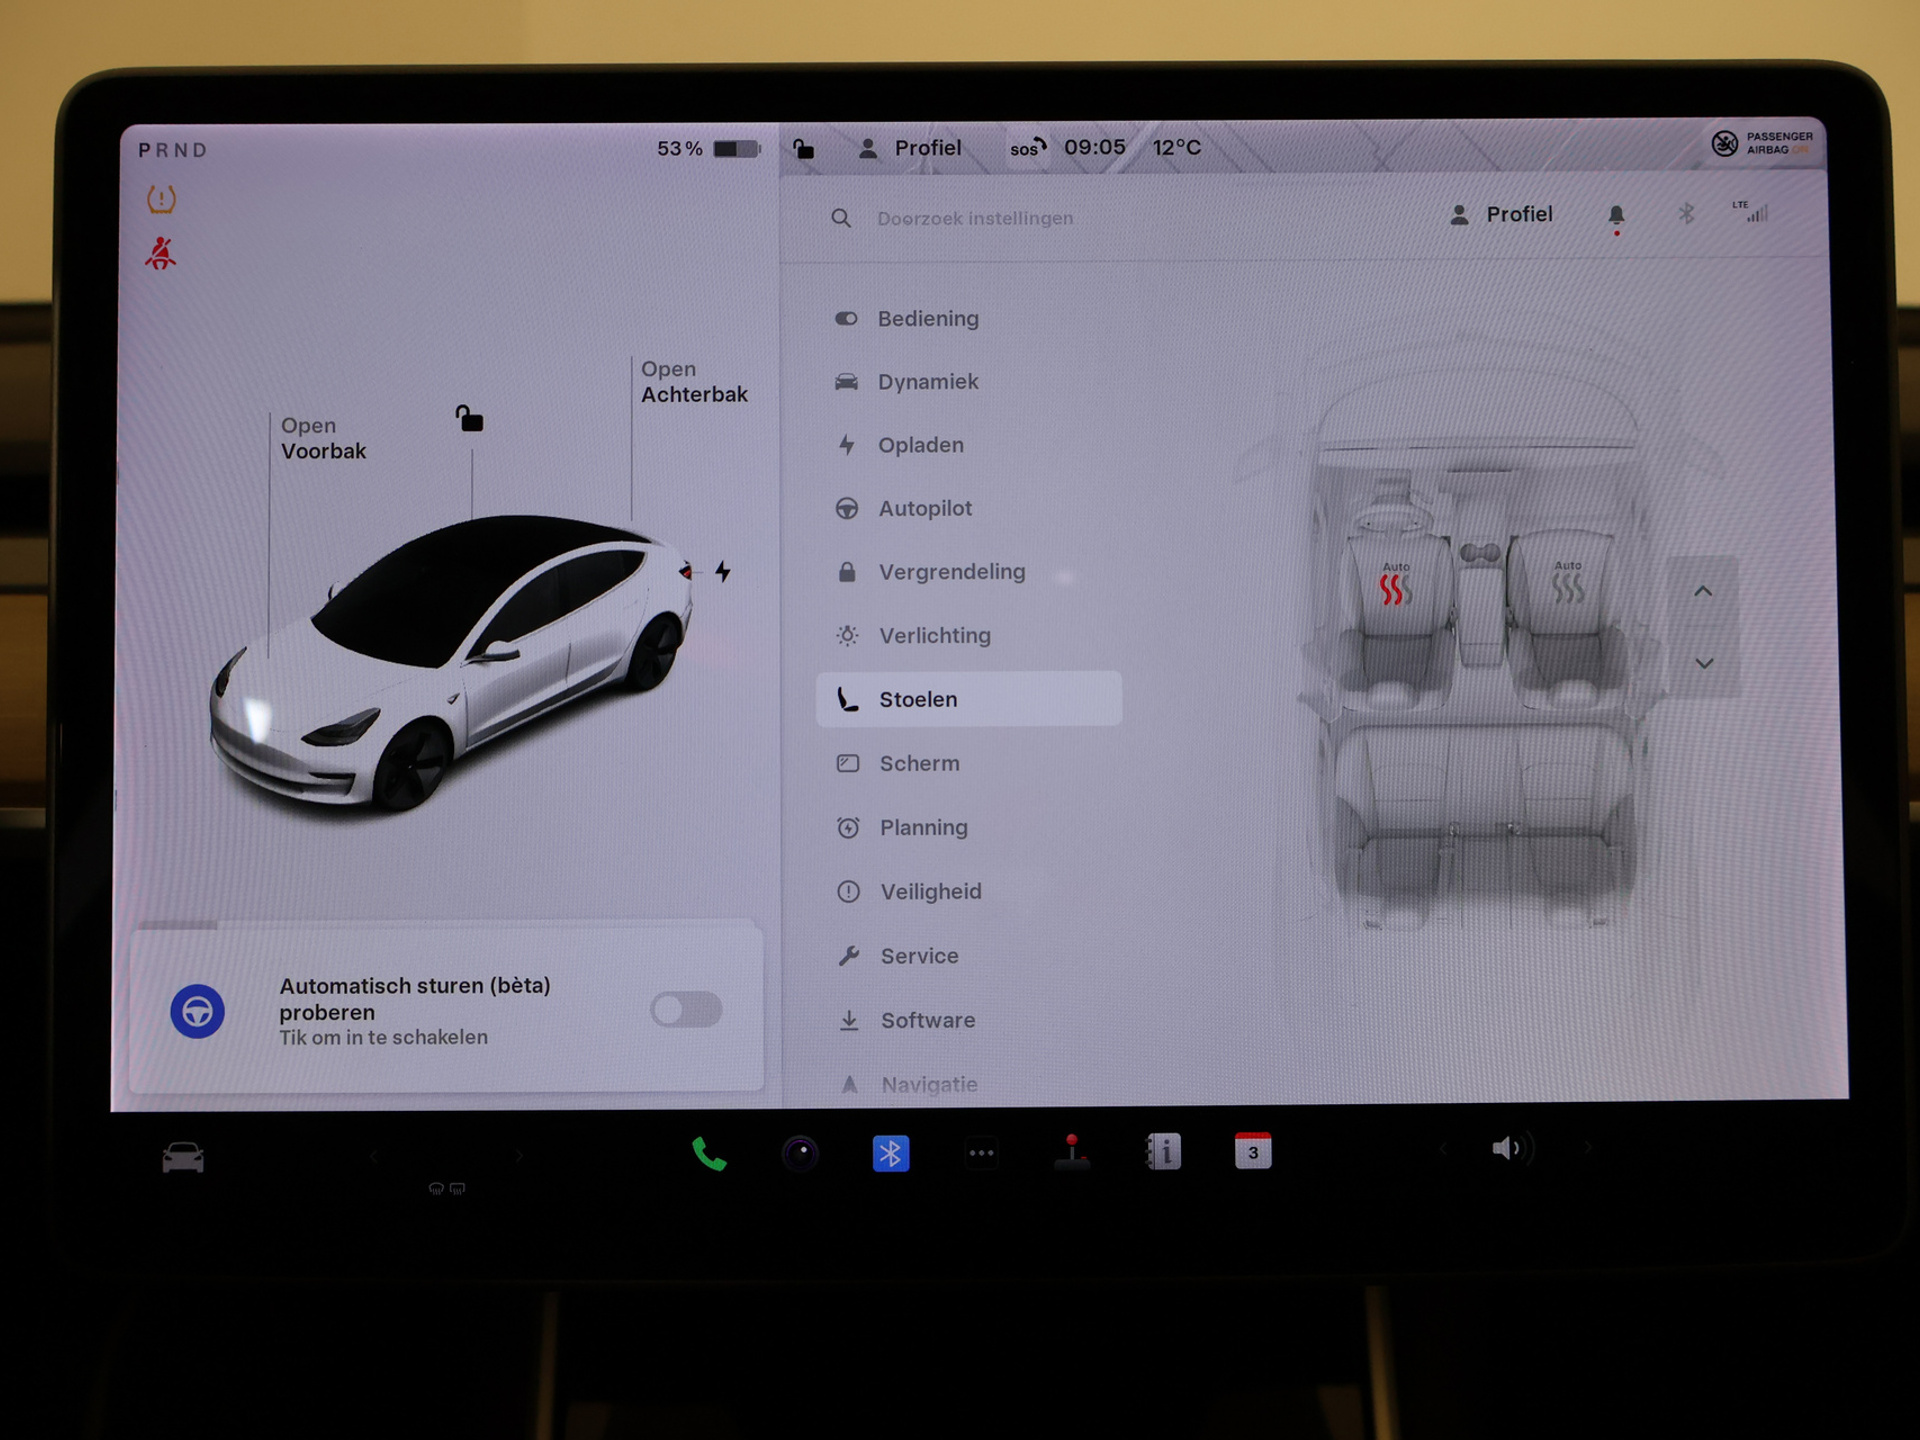Launch the joystick arcade app
The width and height of the screenshot is (1920, 1440).
(1071, 1152)
